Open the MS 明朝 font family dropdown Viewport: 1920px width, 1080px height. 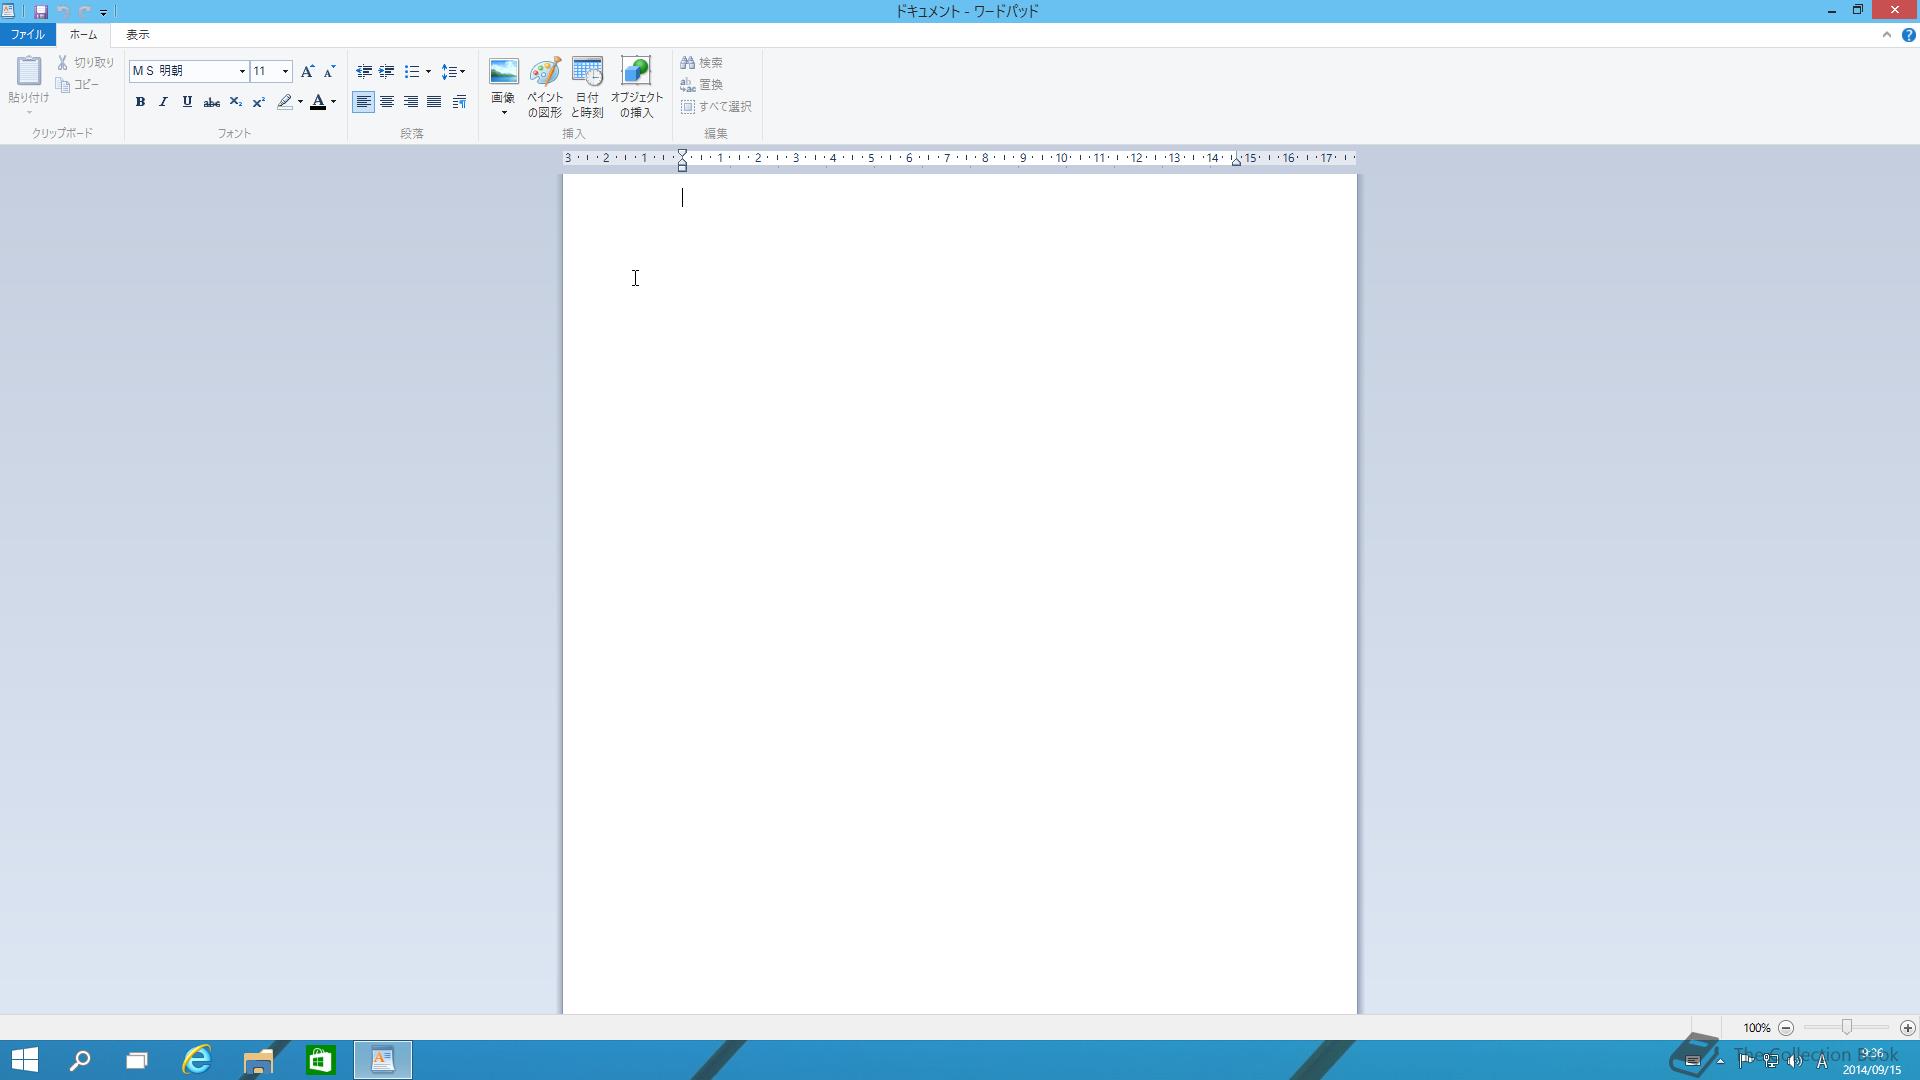coord(242,71)
